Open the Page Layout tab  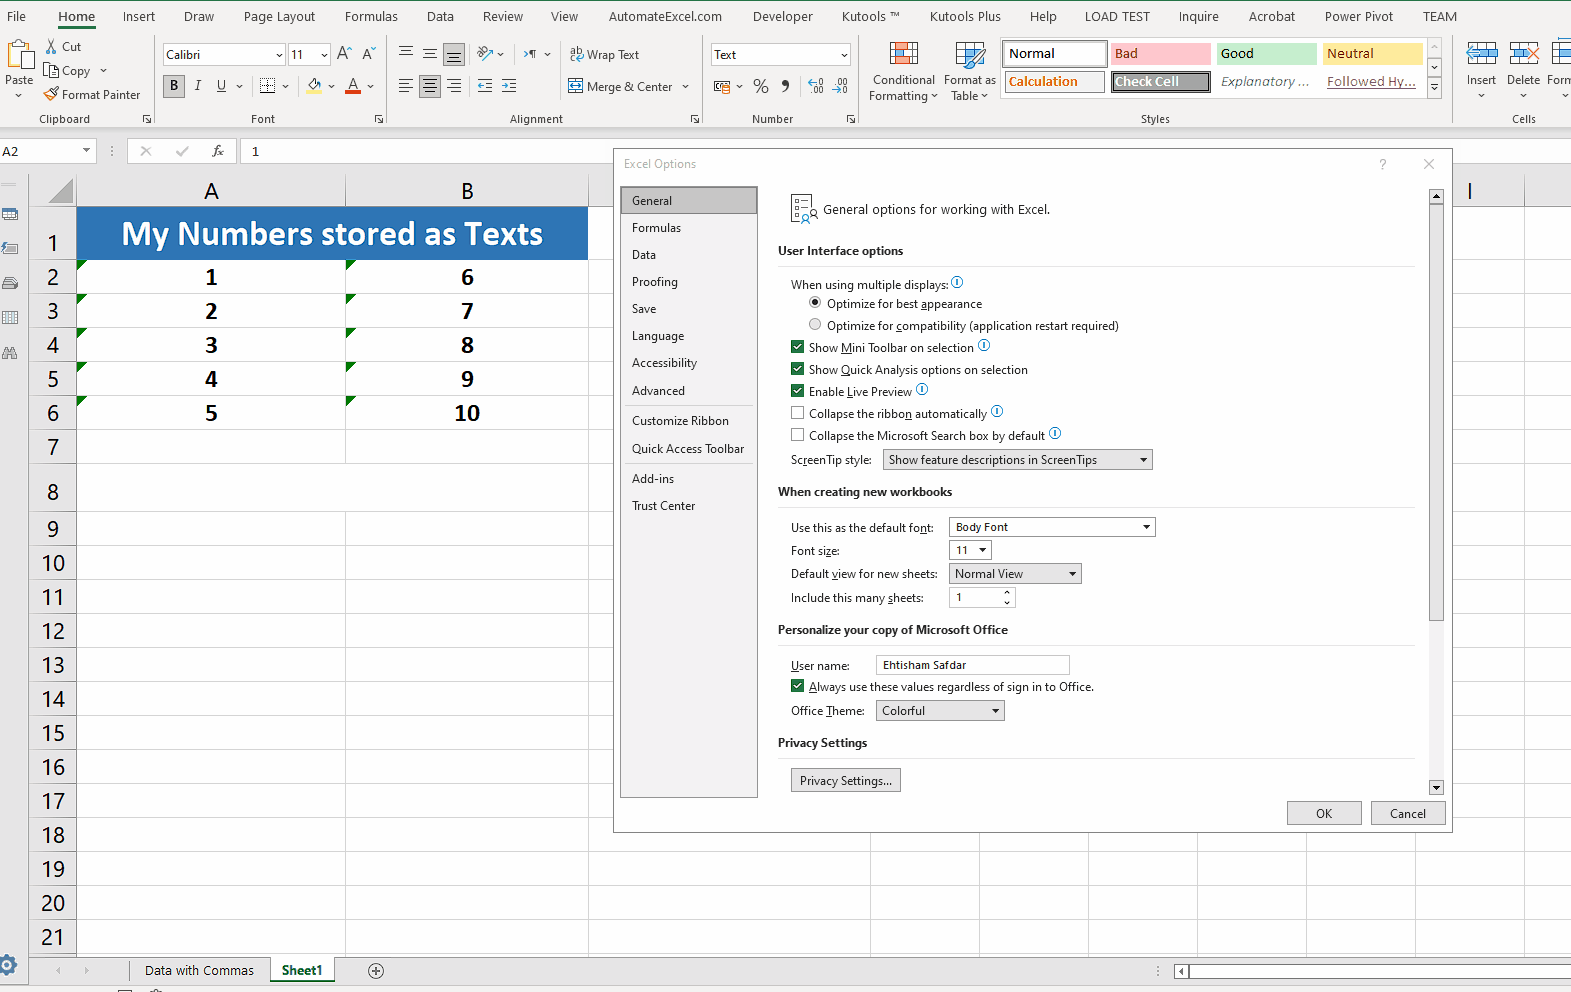279,16
